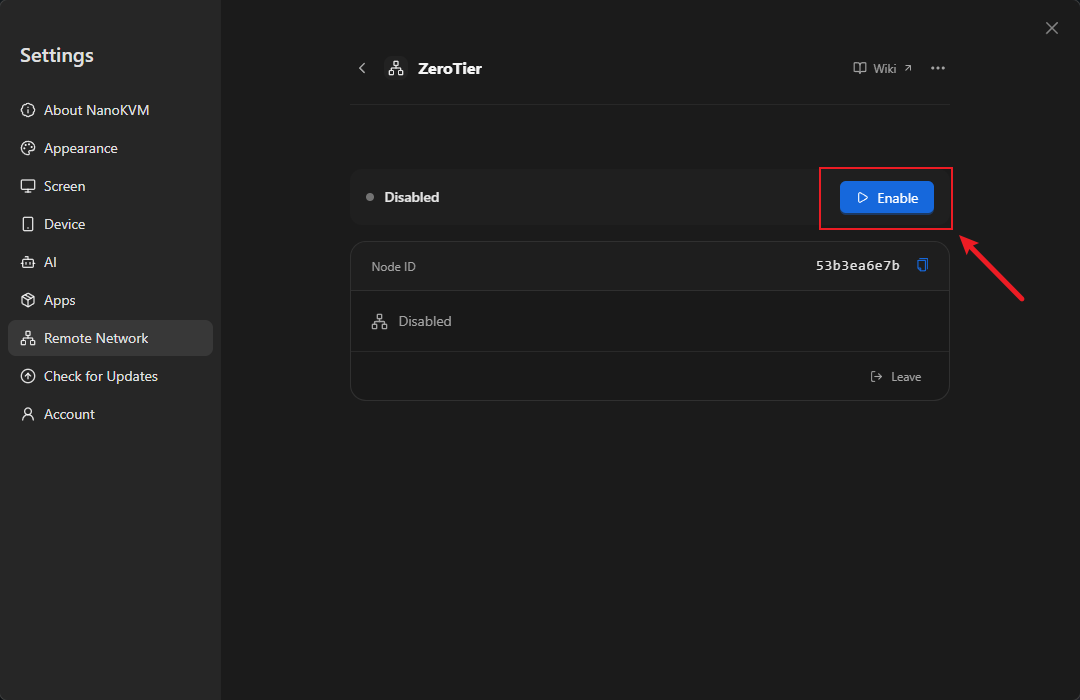The height and width of the screenshot is (700, 1080).
Task: Click the Disabled status text at top
Action: pyautogui.click(x=411, y=198)
